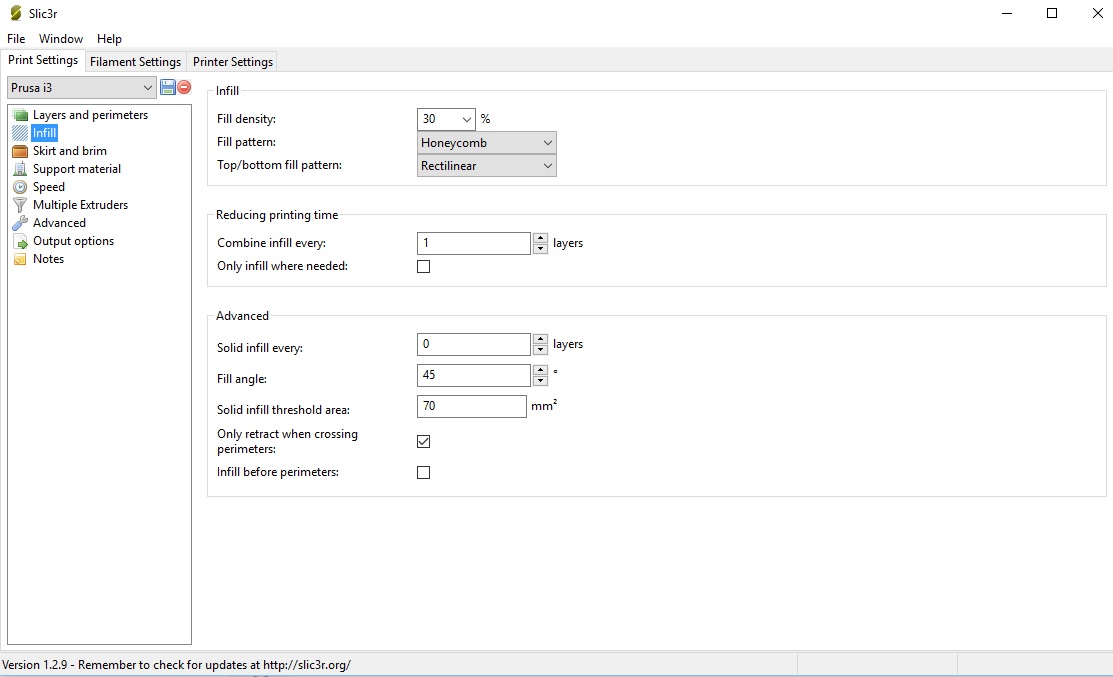Enable Infill before perimeters checkbox
Screen dimensions: 1113x677
pos(423,472)
